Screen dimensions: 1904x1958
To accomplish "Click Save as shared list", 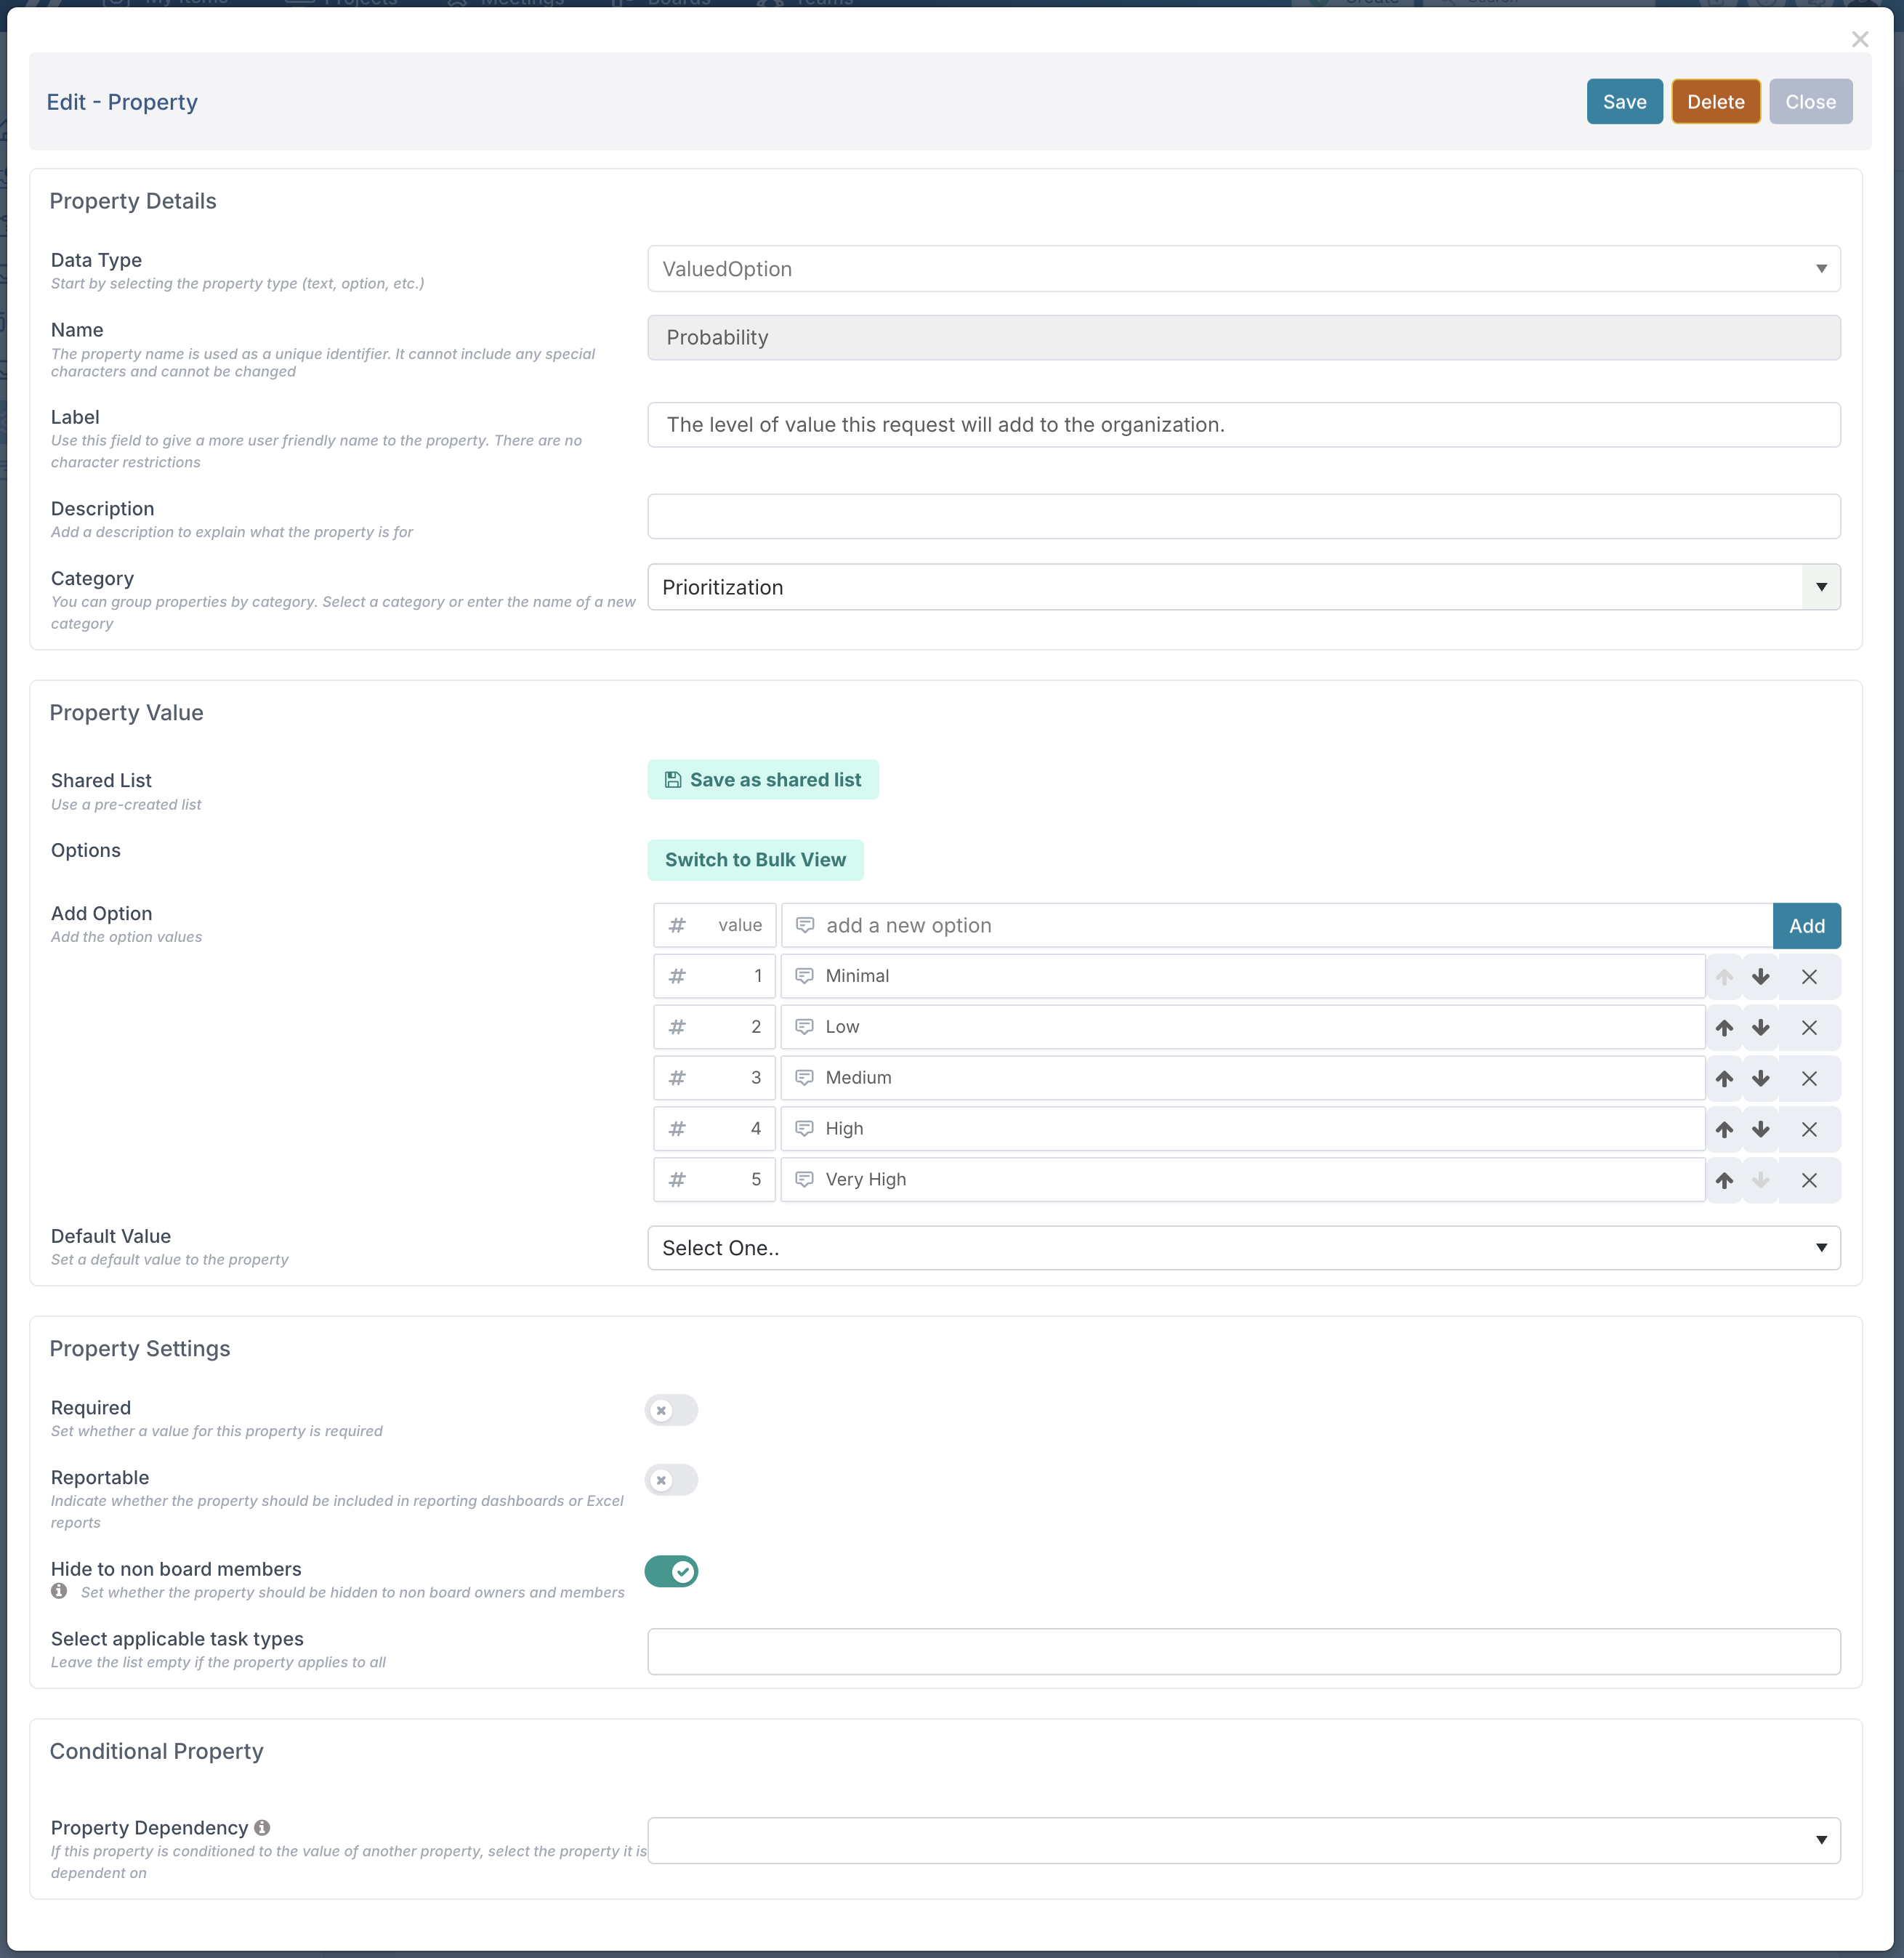I will [x=763, y=780].
